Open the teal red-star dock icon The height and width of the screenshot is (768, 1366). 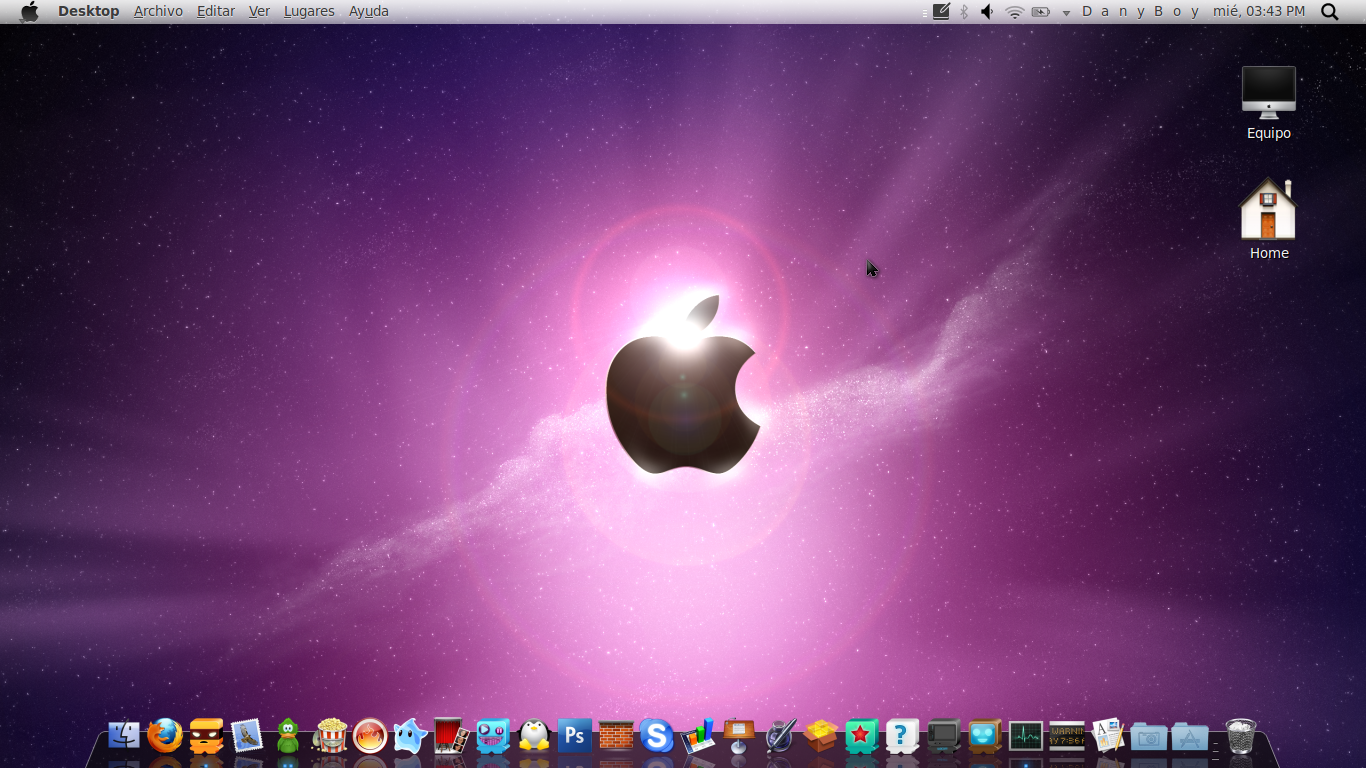[862, 736]
